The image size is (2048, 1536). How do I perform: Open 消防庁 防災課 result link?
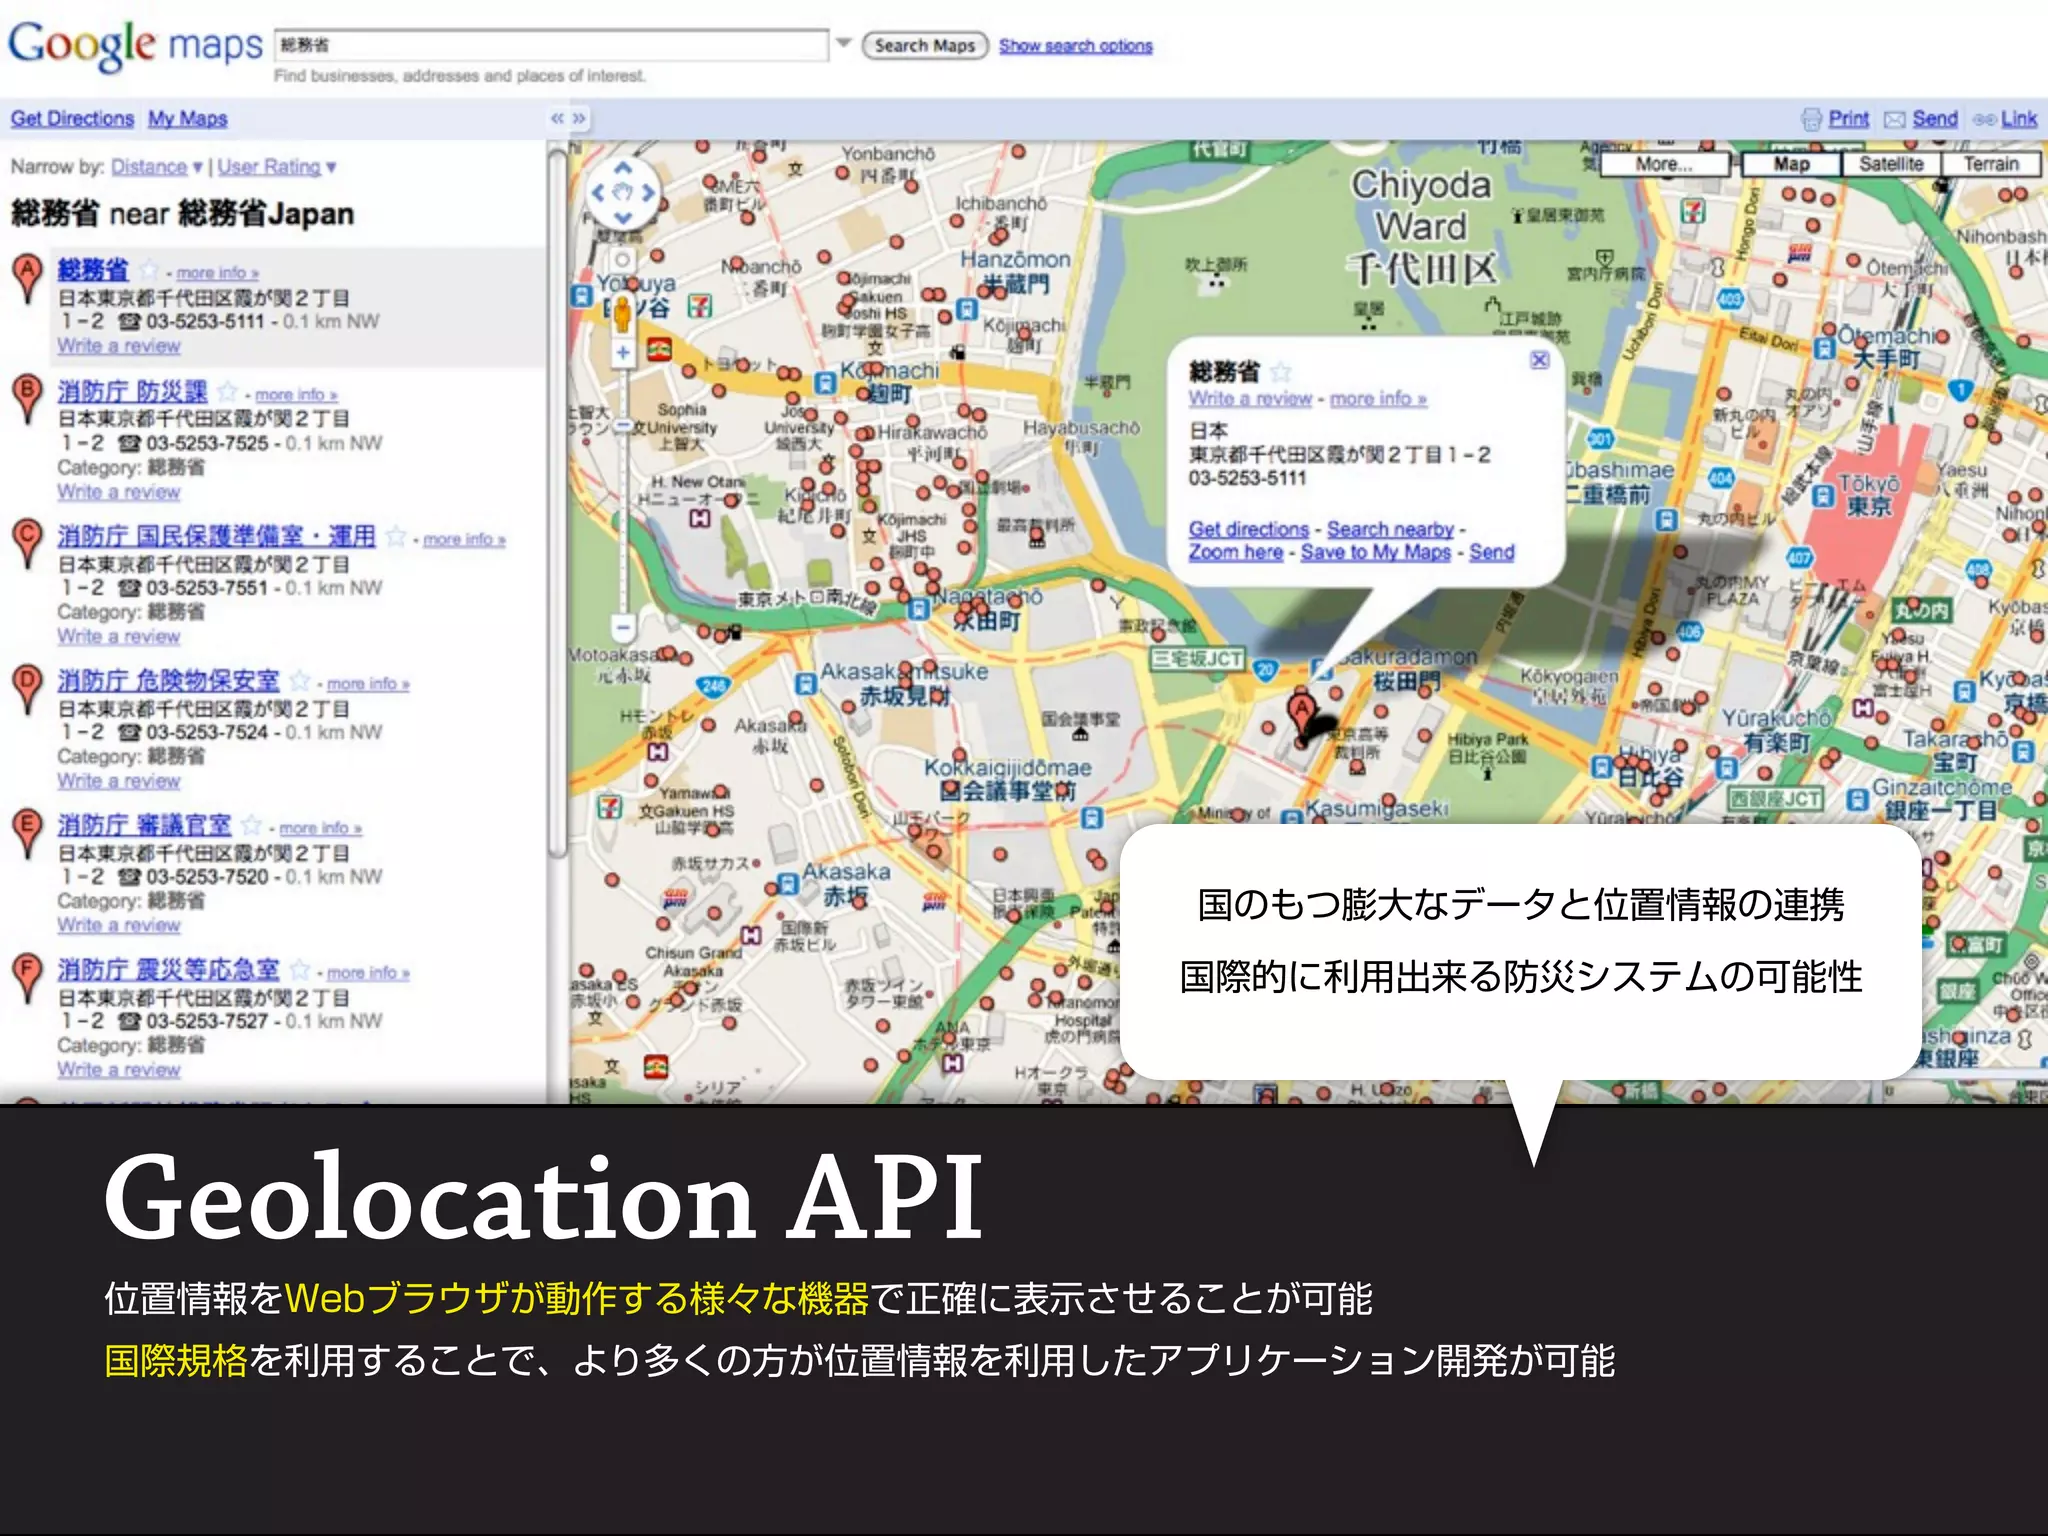point(132,391)
